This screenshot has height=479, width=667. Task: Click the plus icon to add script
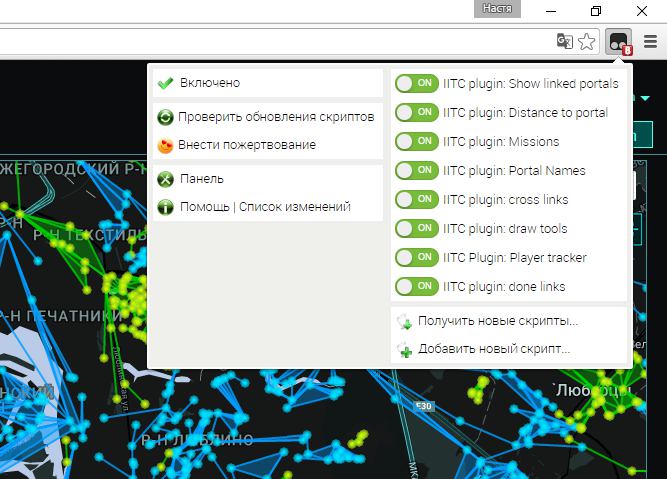[405, 350]
